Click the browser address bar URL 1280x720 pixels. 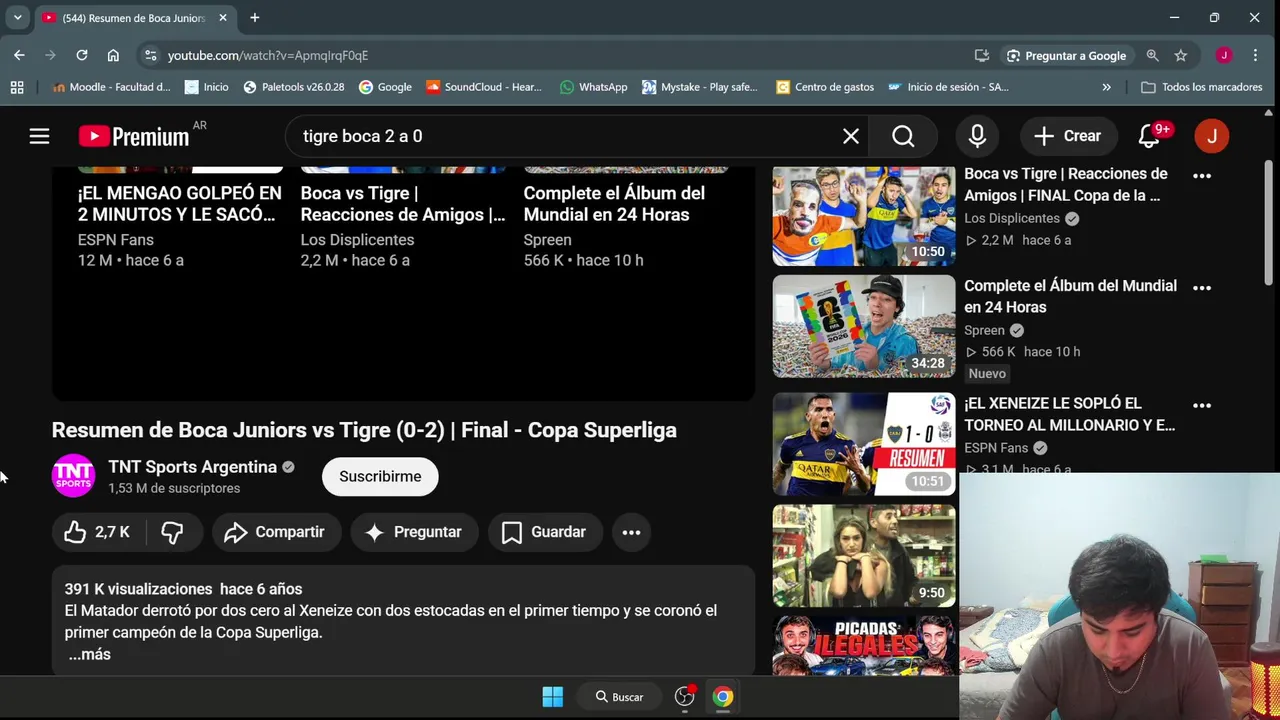tap(268, 56)
